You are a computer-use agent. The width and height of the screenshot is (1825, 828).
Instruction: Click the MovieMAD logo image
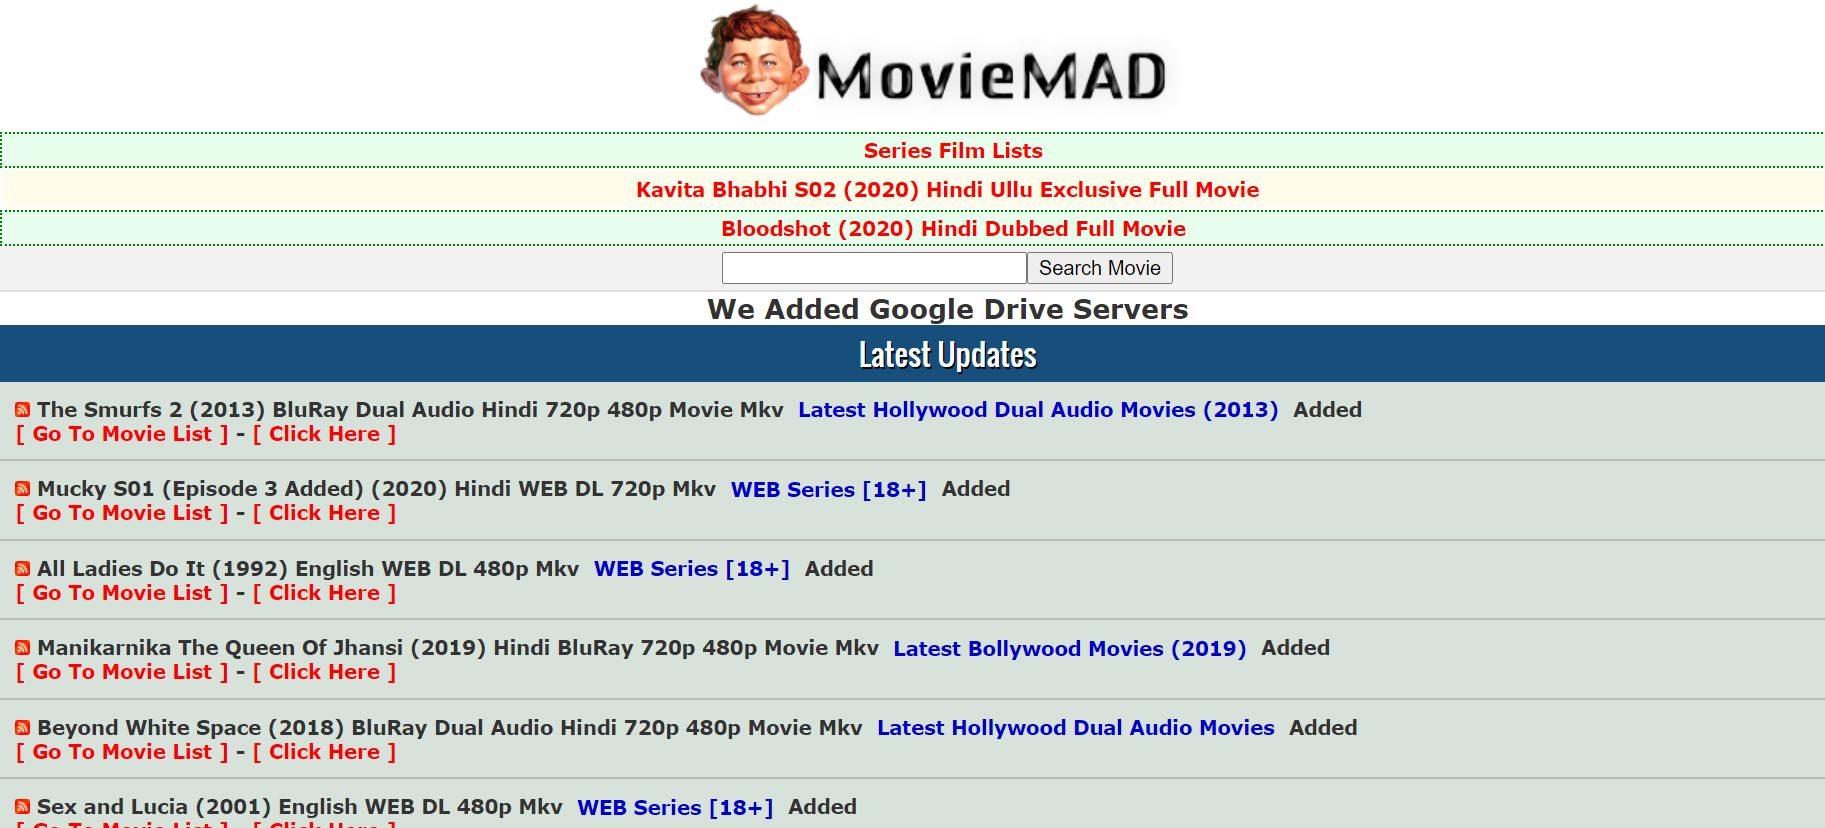(x=934, y=64)
